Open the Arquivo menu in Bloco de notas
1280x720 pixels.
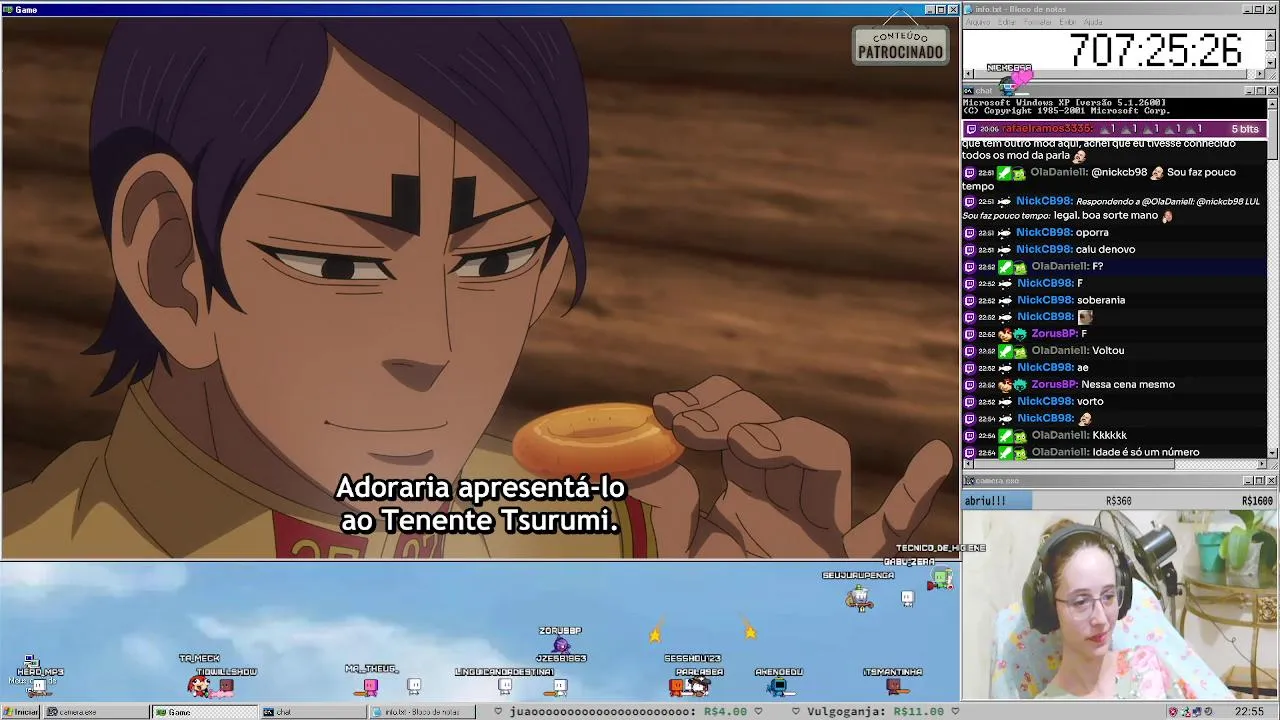(x=977, y=22)
